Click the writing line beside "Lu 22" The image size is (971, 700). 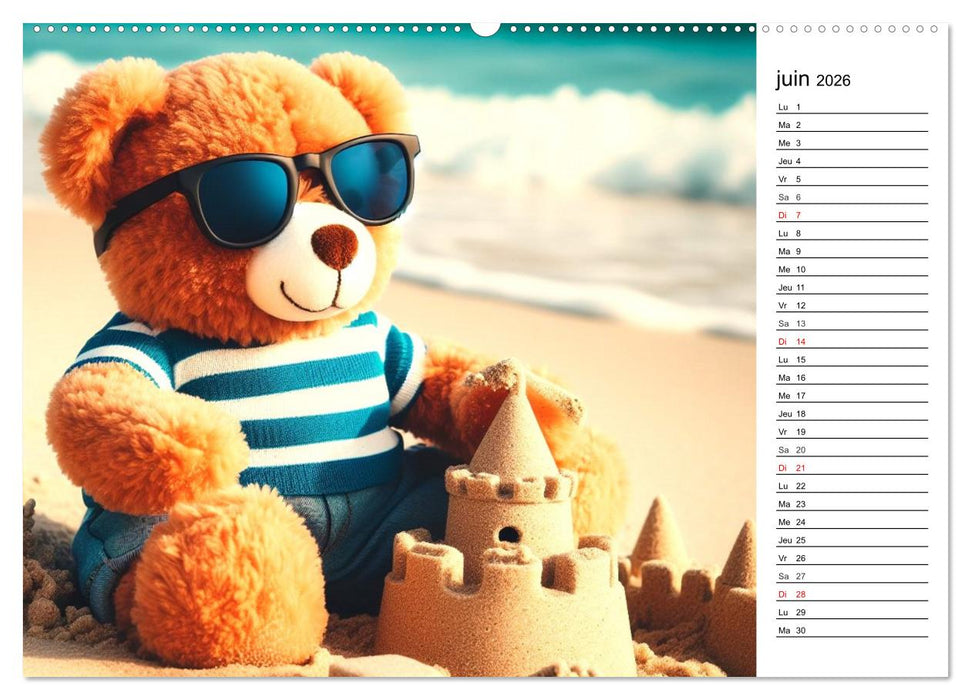click(x=880, y=486)
